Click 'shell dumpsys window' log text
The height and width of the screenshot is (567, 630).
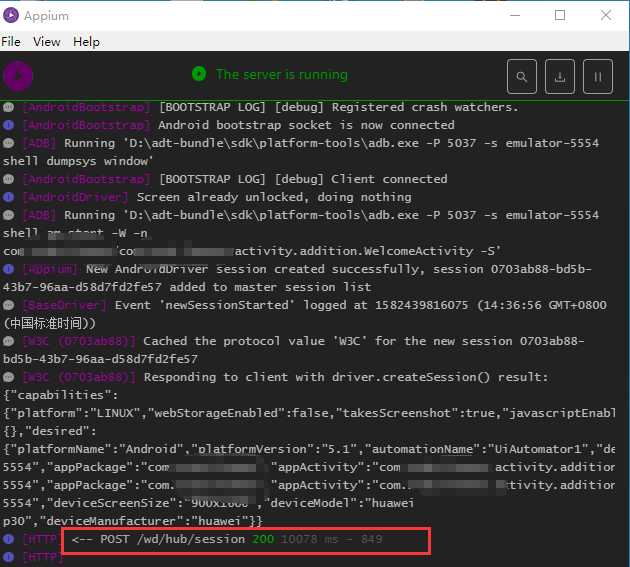coord(78,161)
